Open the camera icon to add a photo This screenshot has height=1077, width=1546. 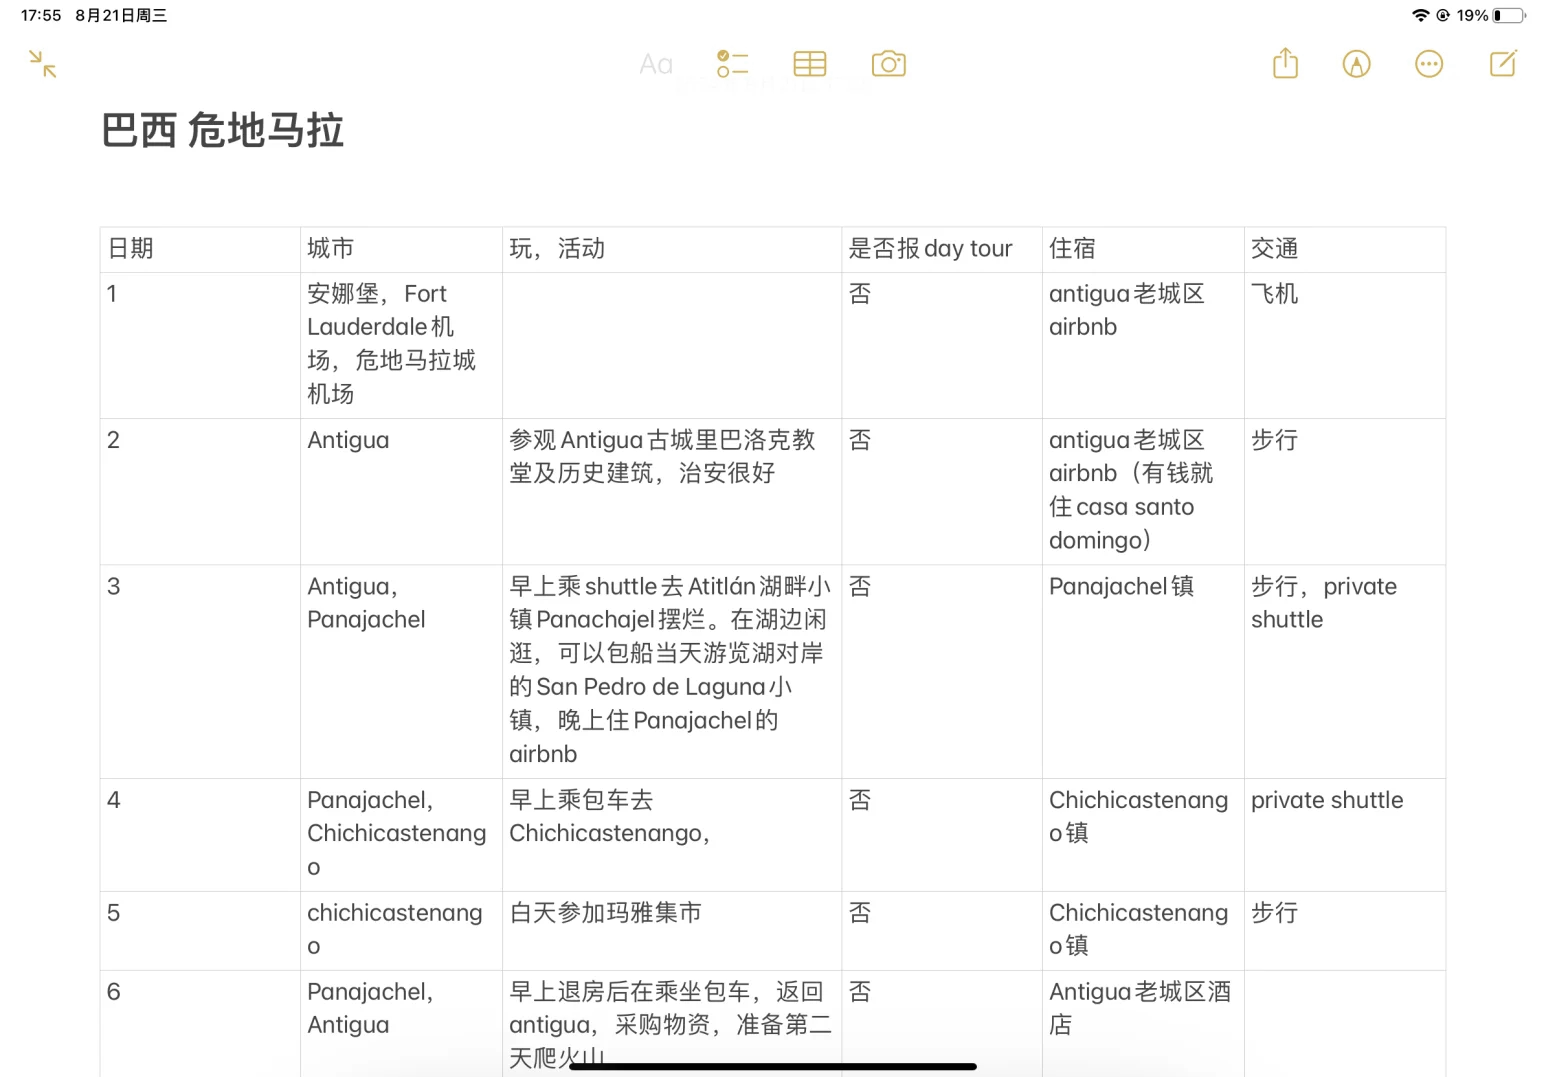(889, 64)
